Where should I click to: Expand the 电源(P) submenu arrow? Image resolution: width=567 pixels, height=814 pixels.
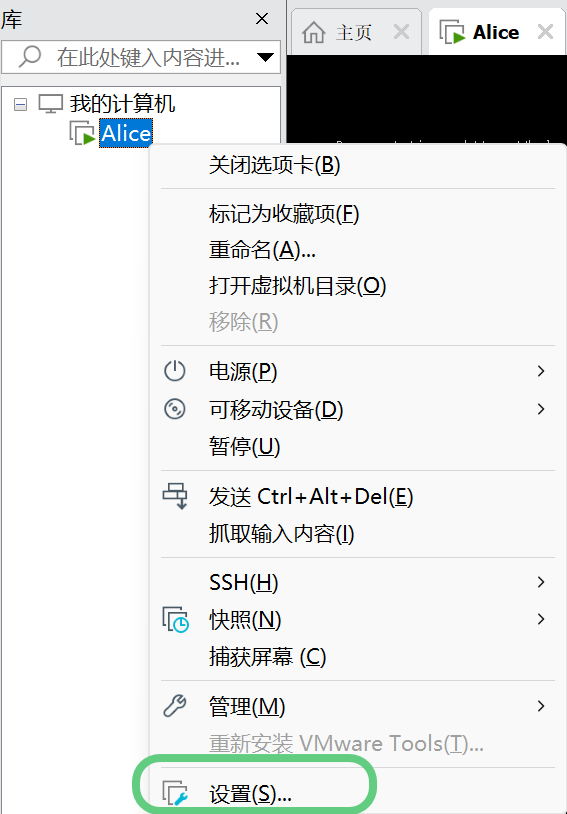[x=541, y=371]
